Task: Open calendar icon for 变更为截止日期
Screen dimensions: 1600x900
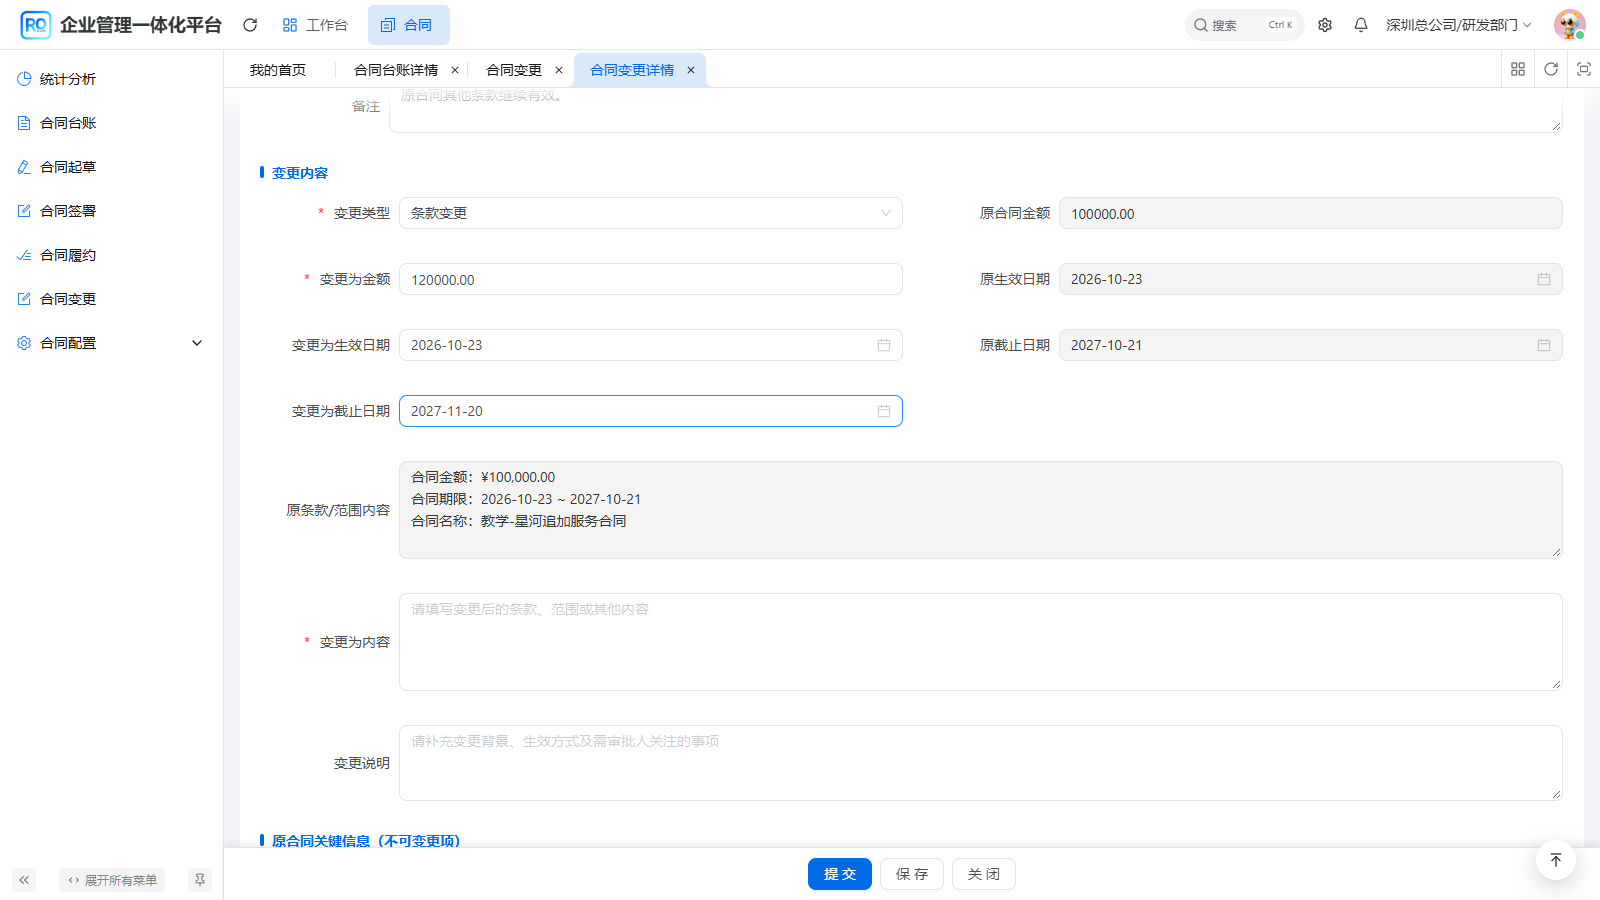Action: pyautogui.click(x=884, y=411)
